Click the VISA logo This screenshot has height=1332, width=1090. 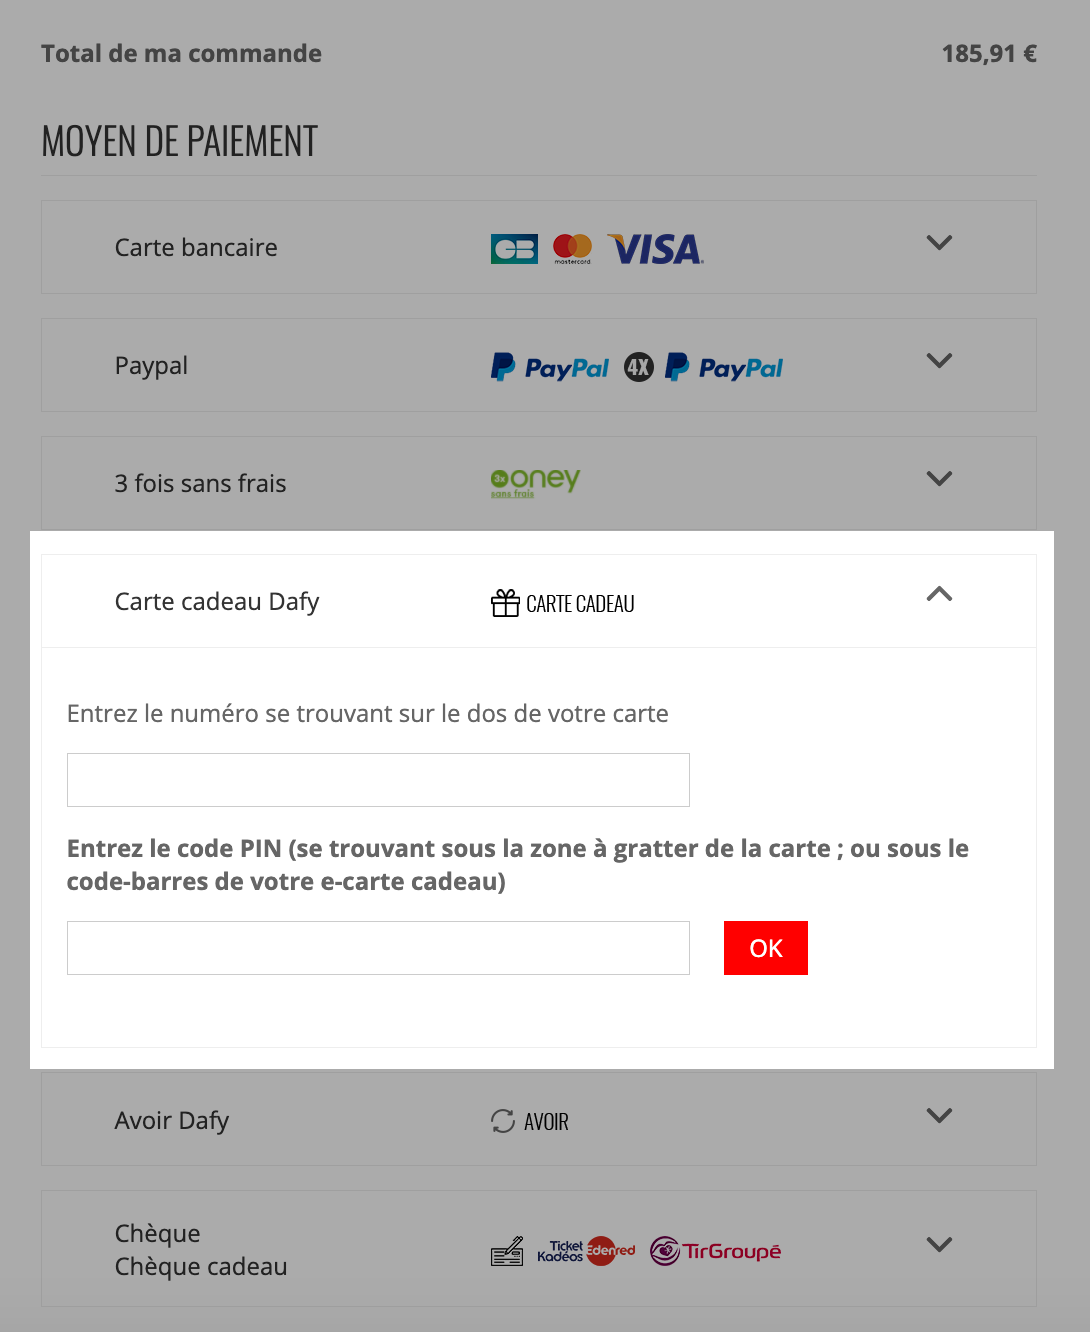(x=656, y=249)
